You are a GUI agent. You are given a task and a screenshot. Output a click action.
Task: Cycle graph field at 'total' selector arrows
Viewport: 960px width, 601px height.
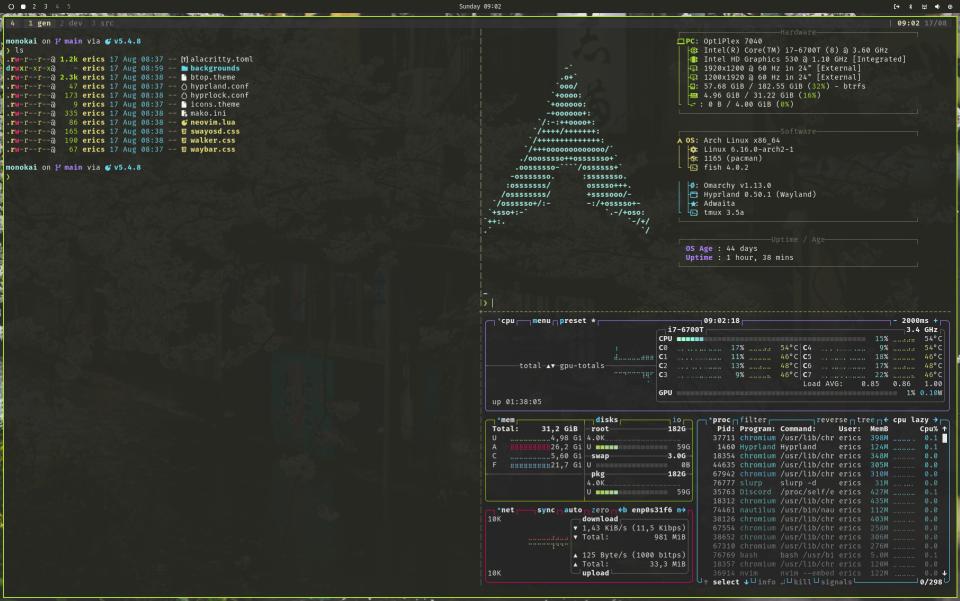pos(550,366)
